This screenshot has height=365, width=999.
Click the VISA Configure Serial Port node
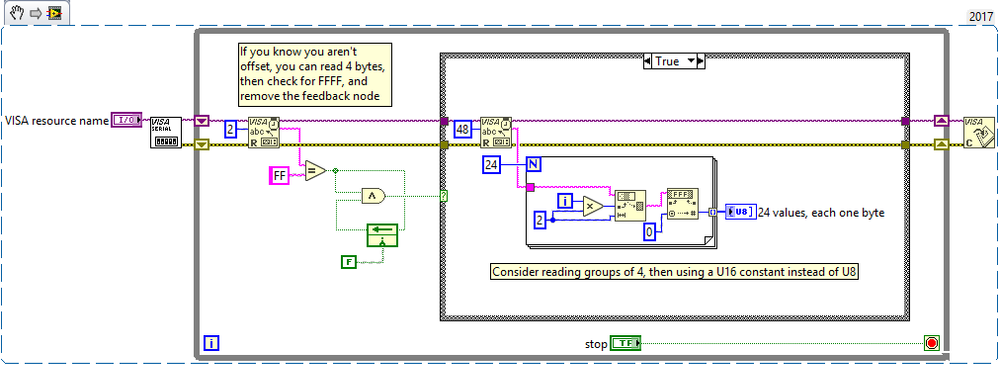(x=166, y=132)
